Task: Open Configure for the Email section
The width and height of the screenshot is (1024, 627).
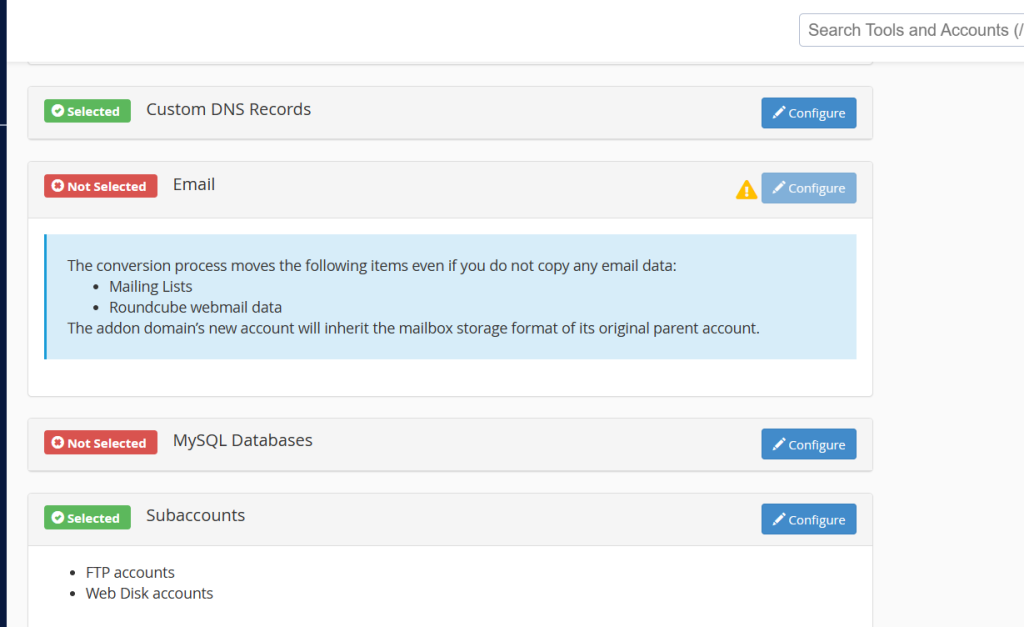Action: click(x=808, y=188)
